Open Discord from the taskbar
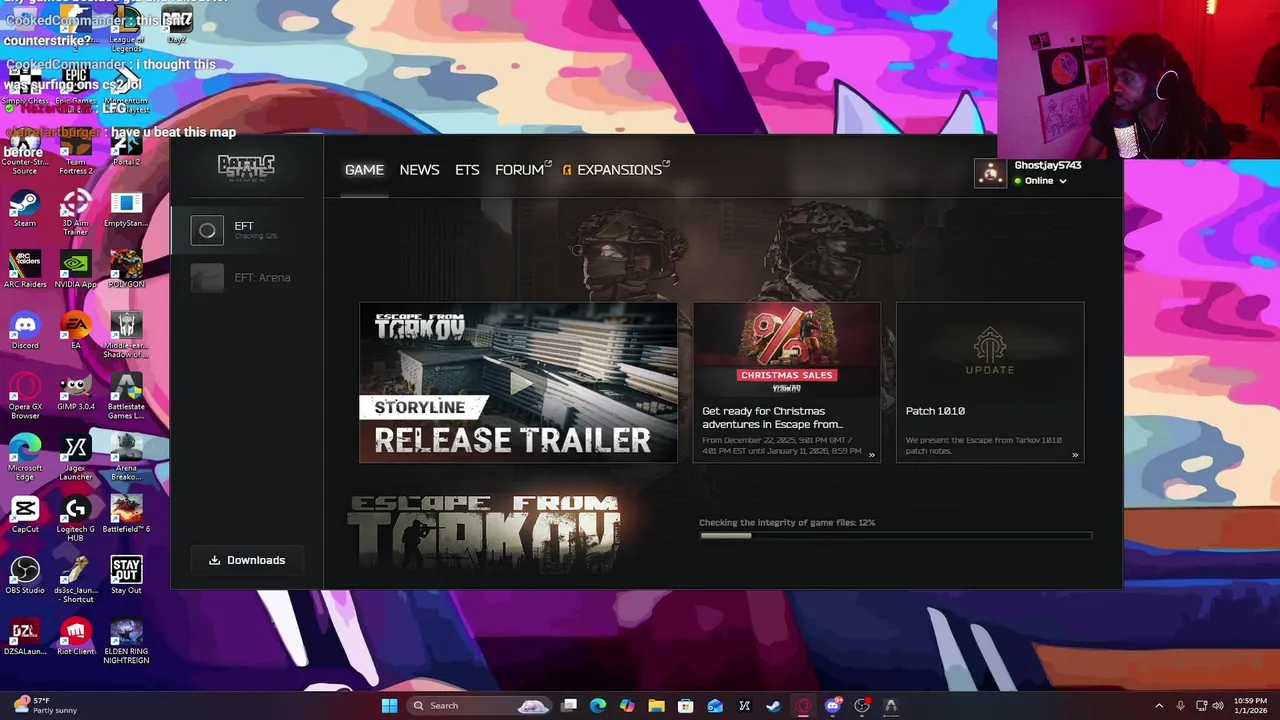 tap(832, 705)
